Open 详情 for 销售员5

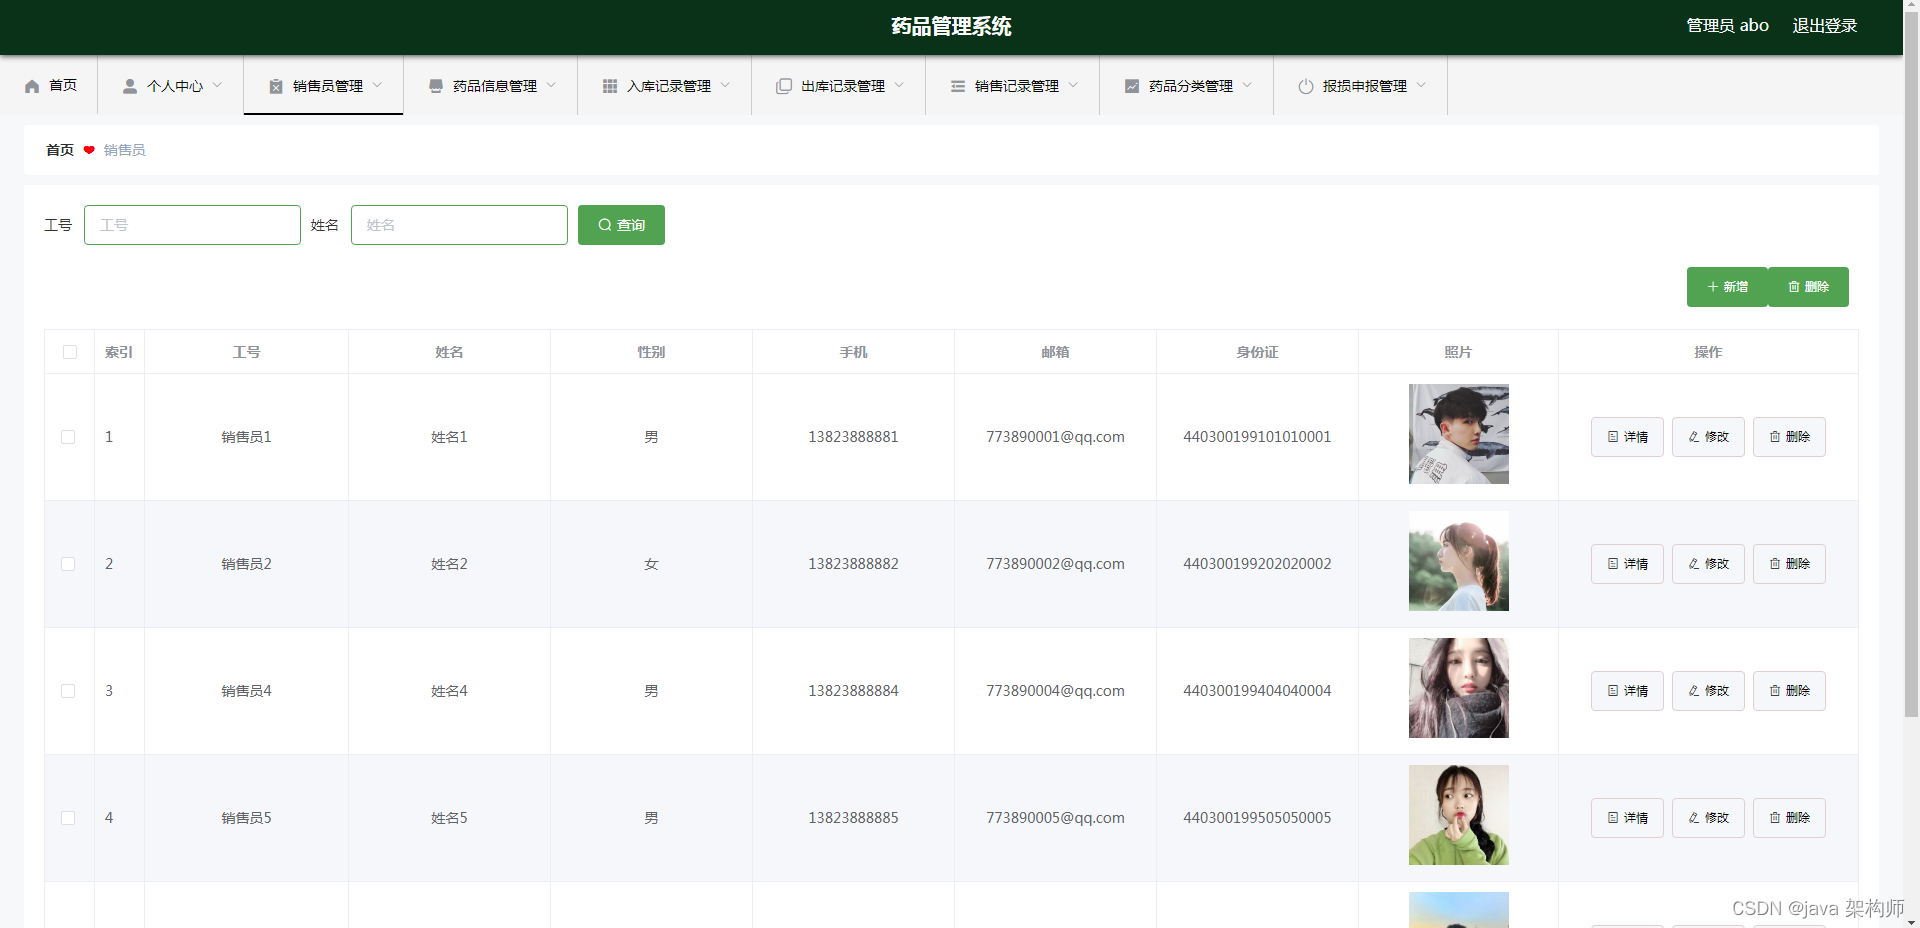[x=1627, y=818]
